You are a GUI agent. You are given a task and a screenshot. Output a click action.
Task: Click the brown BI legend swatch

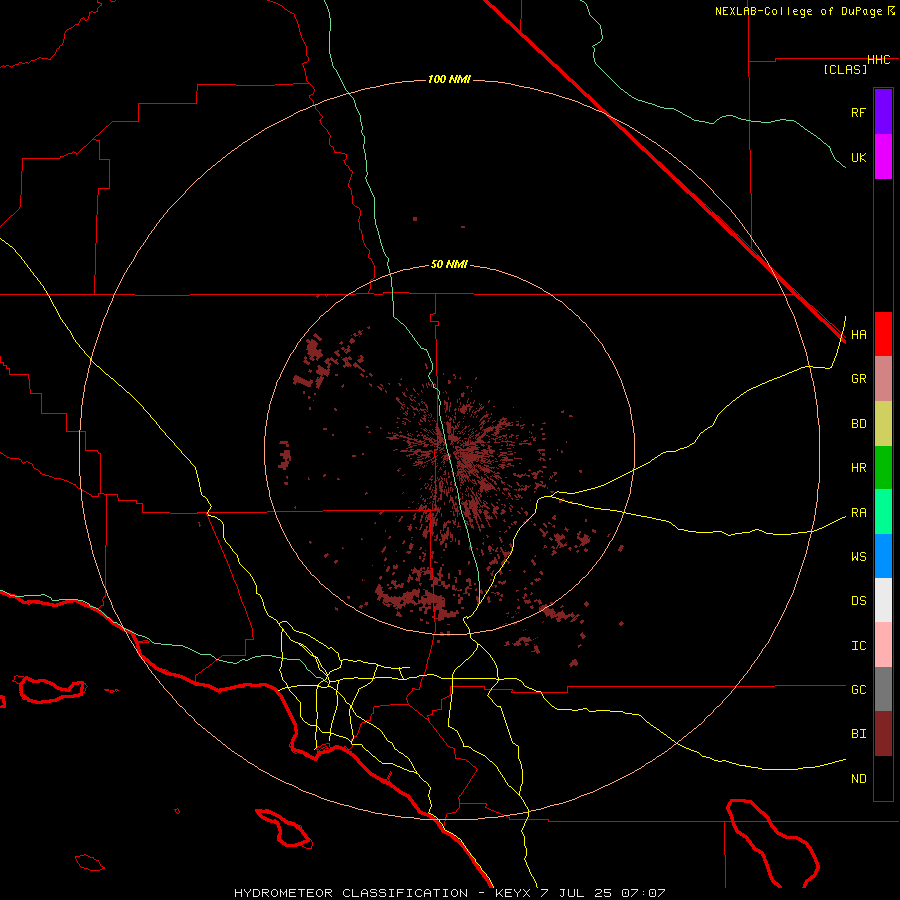[883, 734]
